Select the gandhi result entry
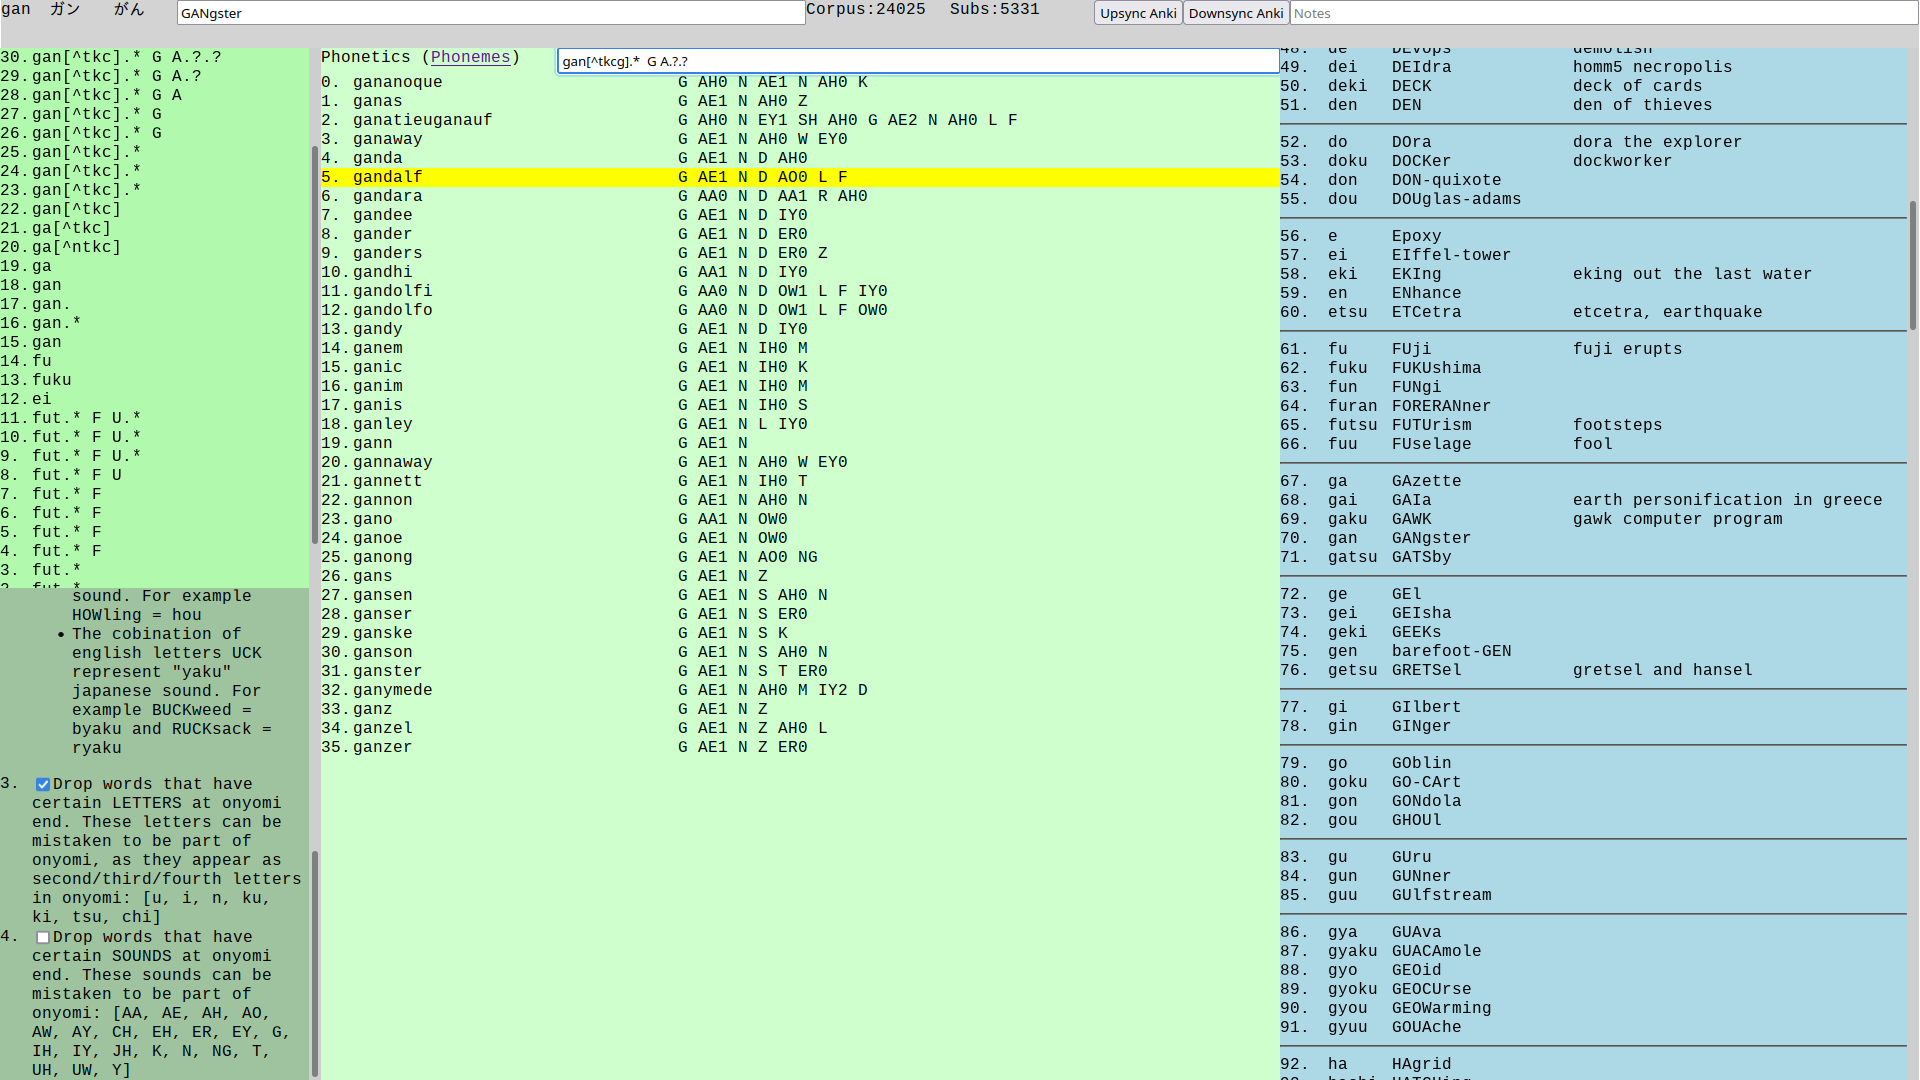 click(x=382, y=272)
